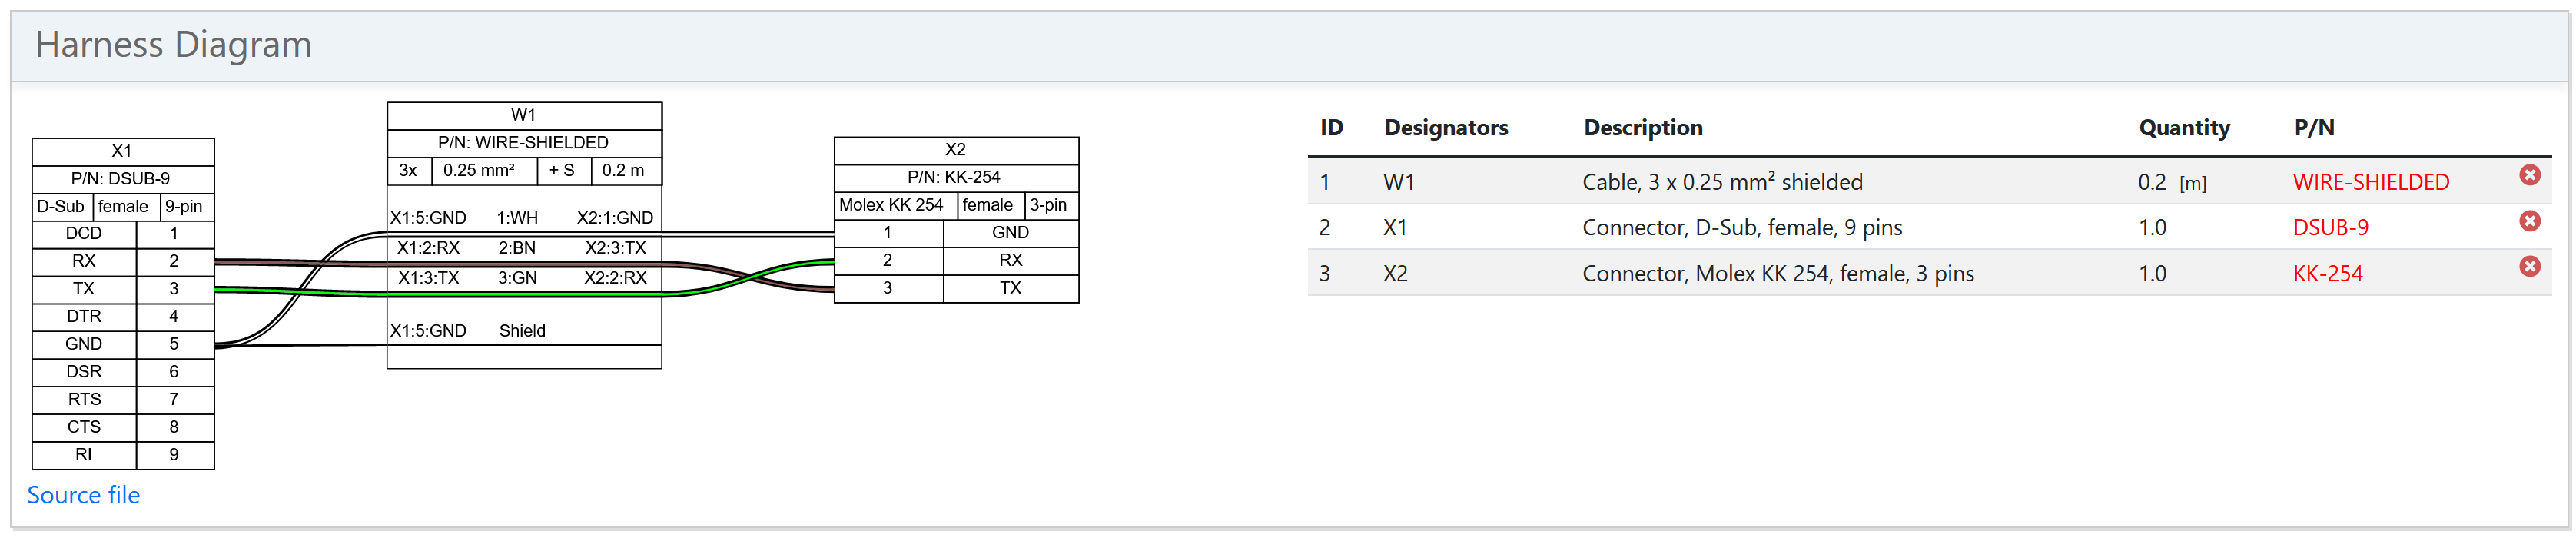
Task: Click the Harness Diagram panel heading
Action: tap(173, 45)
